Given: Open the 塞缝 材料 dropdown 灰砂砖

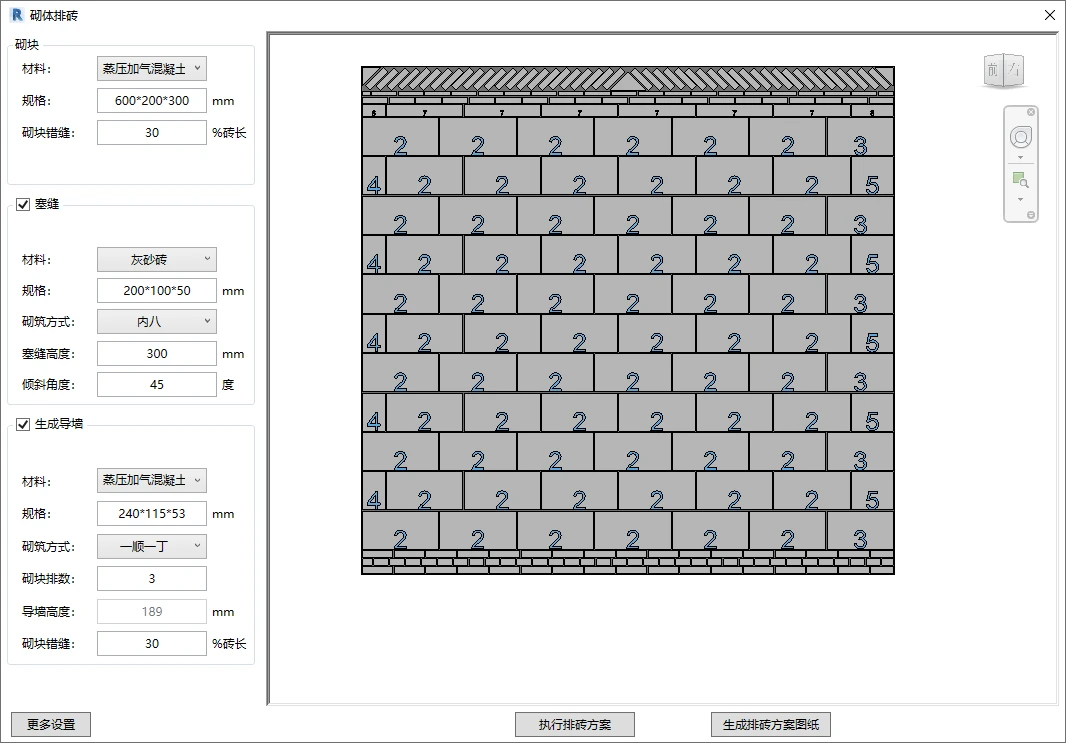Looking at the screenshot, I should click(x=157, y=259).
